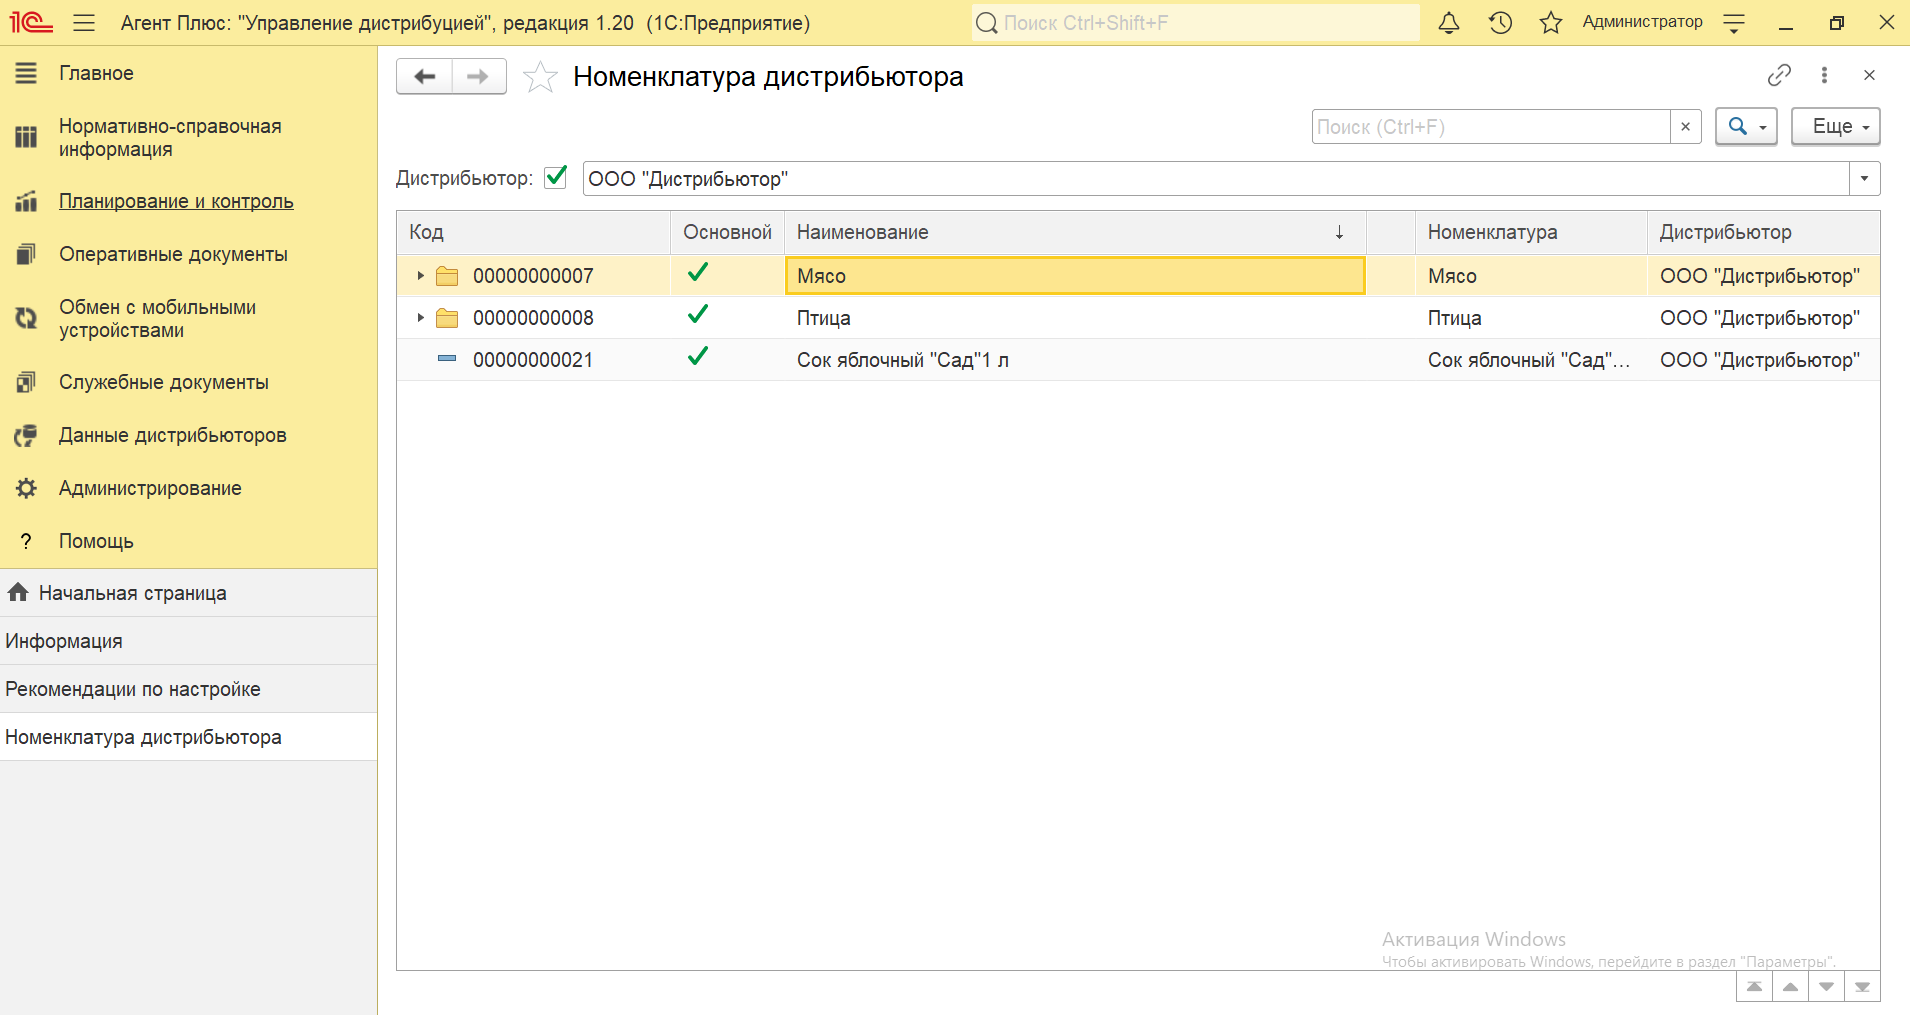Click the Основной checkmark in the Птица row
The height and width of the screenshot is (1015, 1910).
[x=698, y=314]
